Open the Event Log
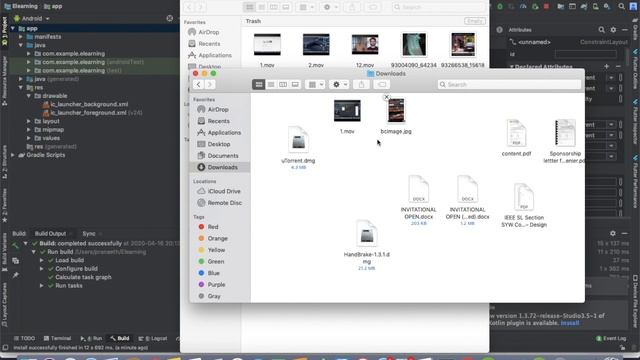This screenshot has width=640, height=360. 611,338
